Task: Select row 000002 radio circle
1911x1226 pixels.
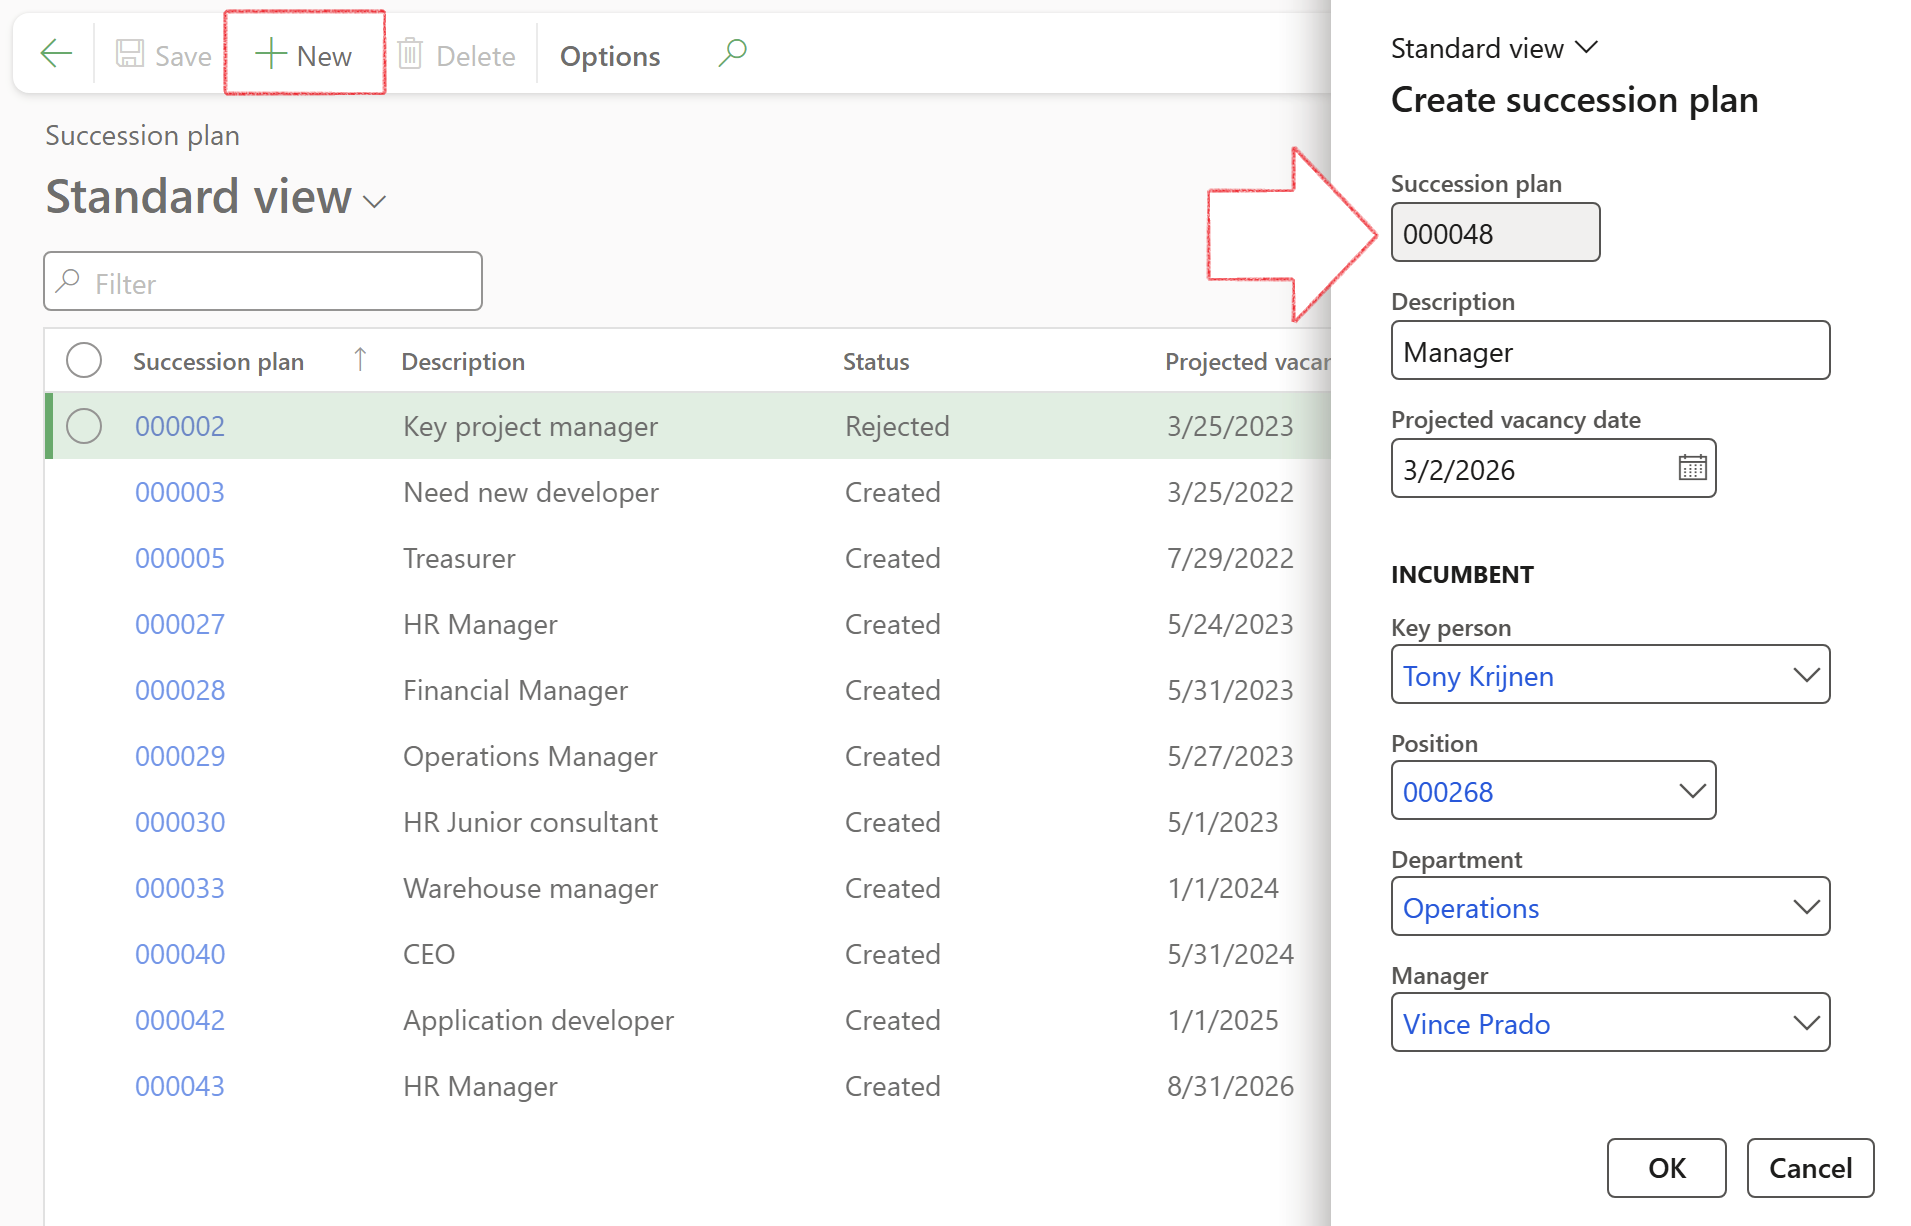Action: point(84,426)
